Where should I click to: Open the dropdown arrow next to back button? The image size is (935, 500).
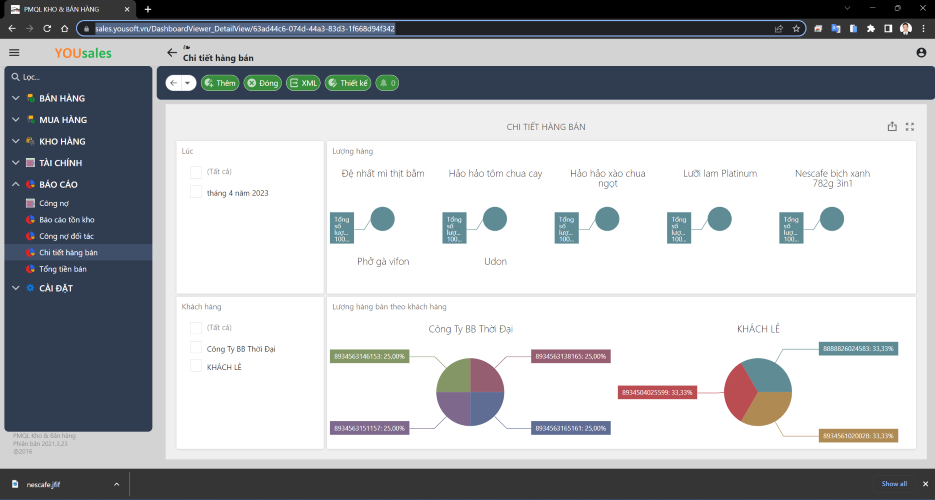[x=188, y=83]
